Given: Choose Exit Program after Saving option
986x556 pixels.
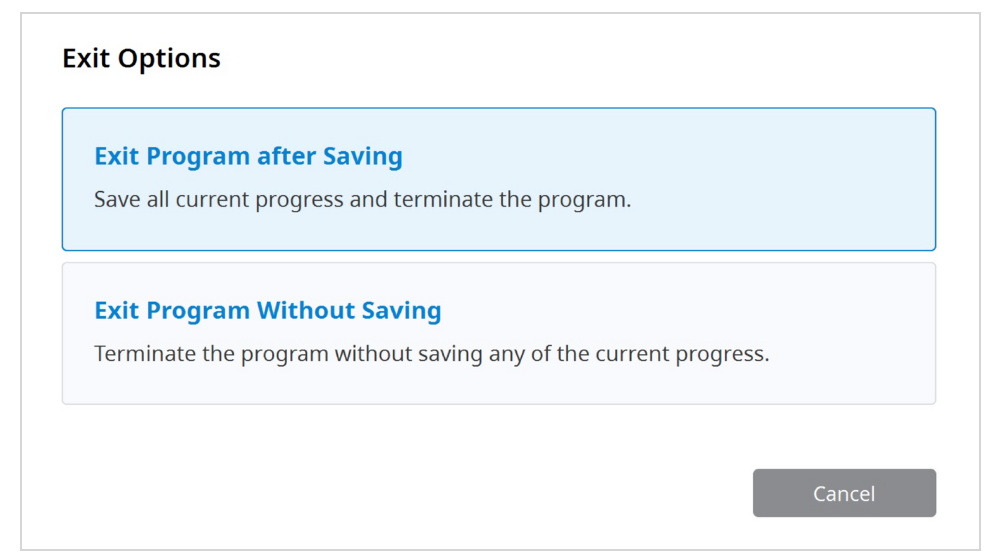Looking at the screenshot, I should pos(499,179).
